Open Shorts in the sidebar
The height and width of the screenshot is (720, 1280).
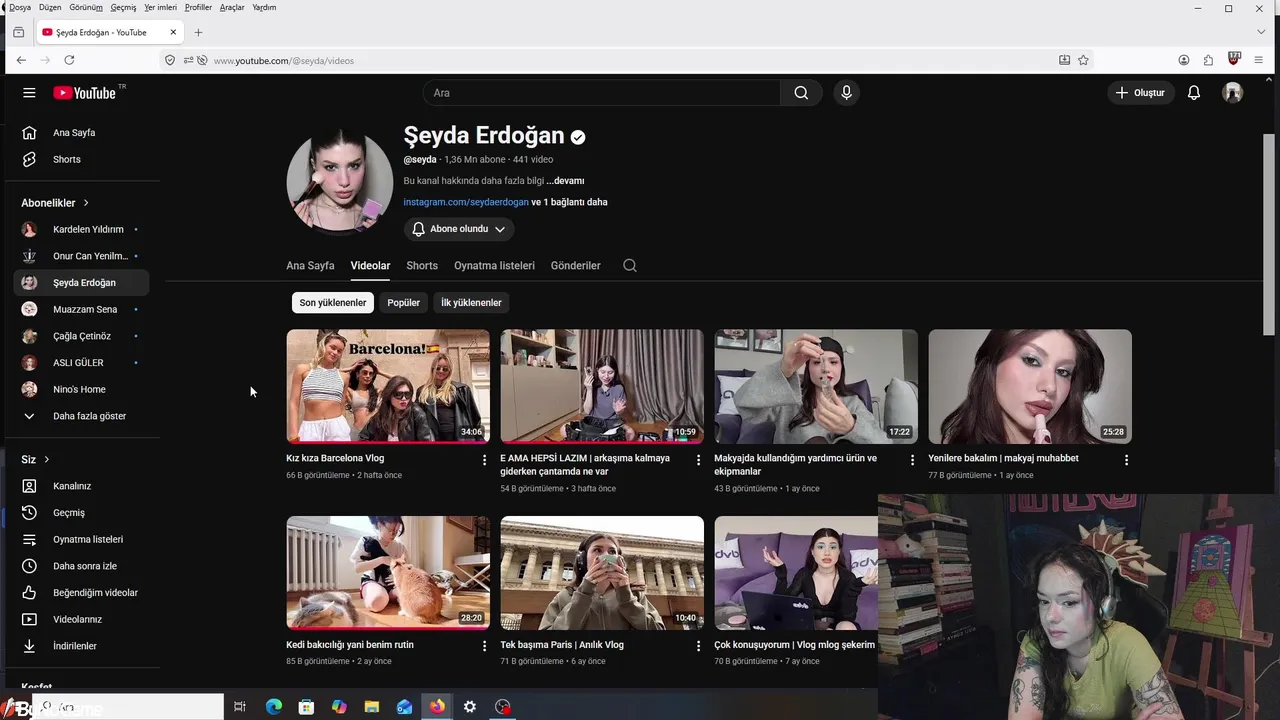coord(82,160)
